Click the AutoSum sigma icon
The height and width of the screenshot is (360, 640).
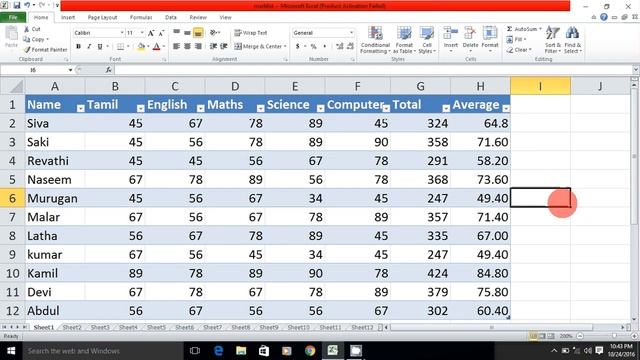(x=509, y=29)
